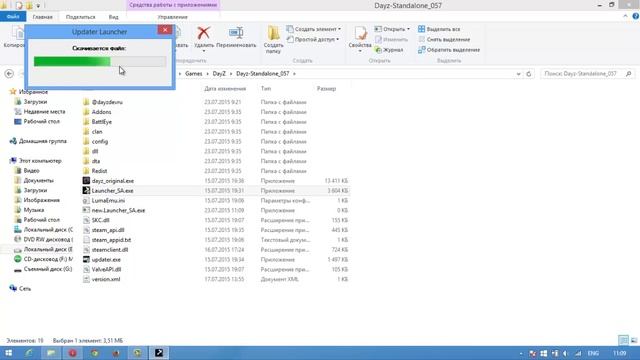Select the Redist folder
Screen dimensions: 640x360
coord(99,171)
